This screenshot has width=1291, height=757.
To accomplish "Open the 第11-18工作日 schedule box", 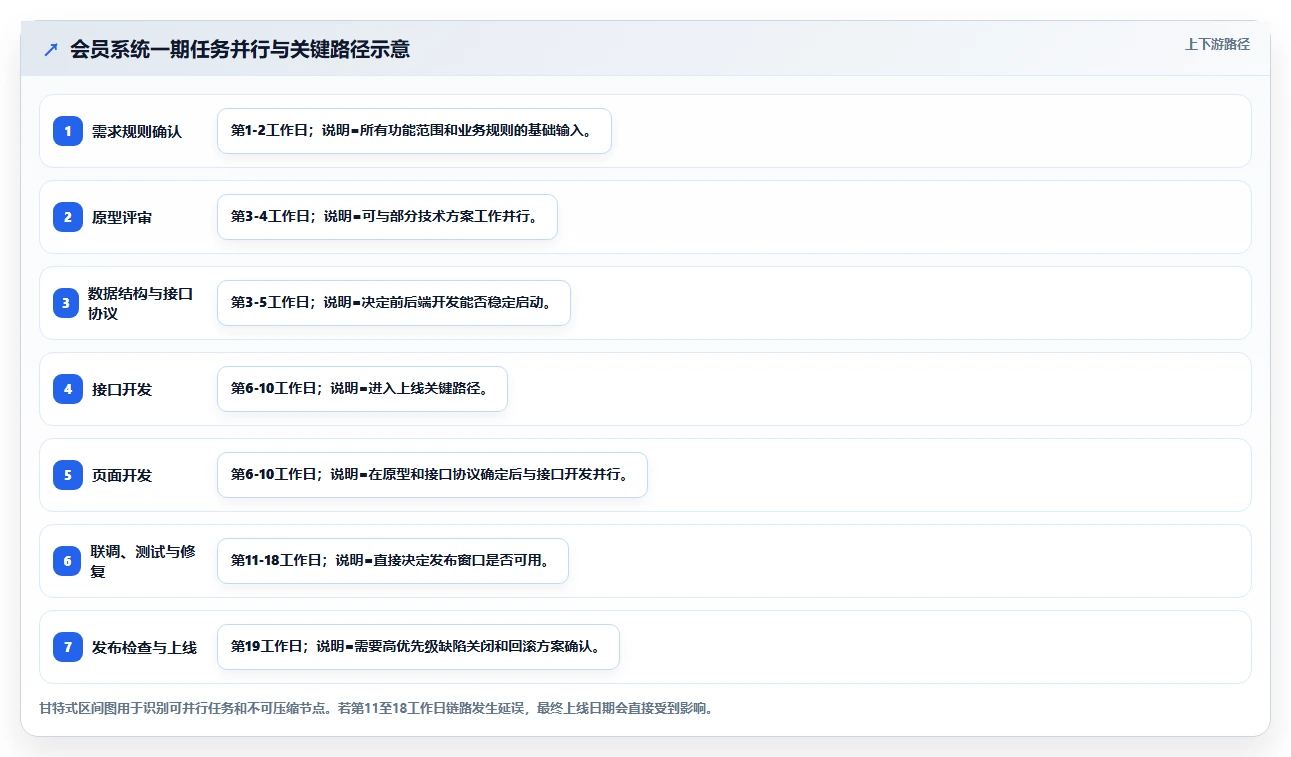I will point(393,561).
